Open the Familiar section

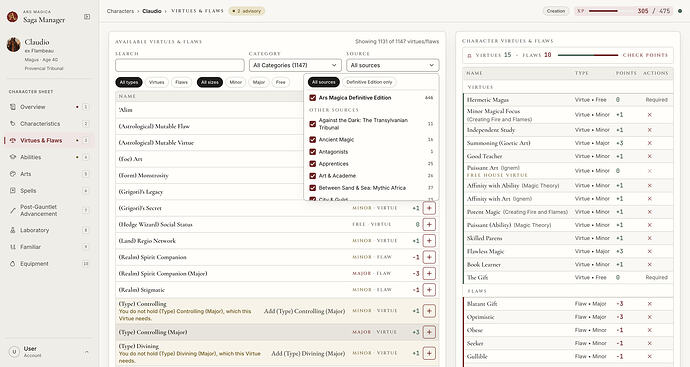tap(48, 247)
